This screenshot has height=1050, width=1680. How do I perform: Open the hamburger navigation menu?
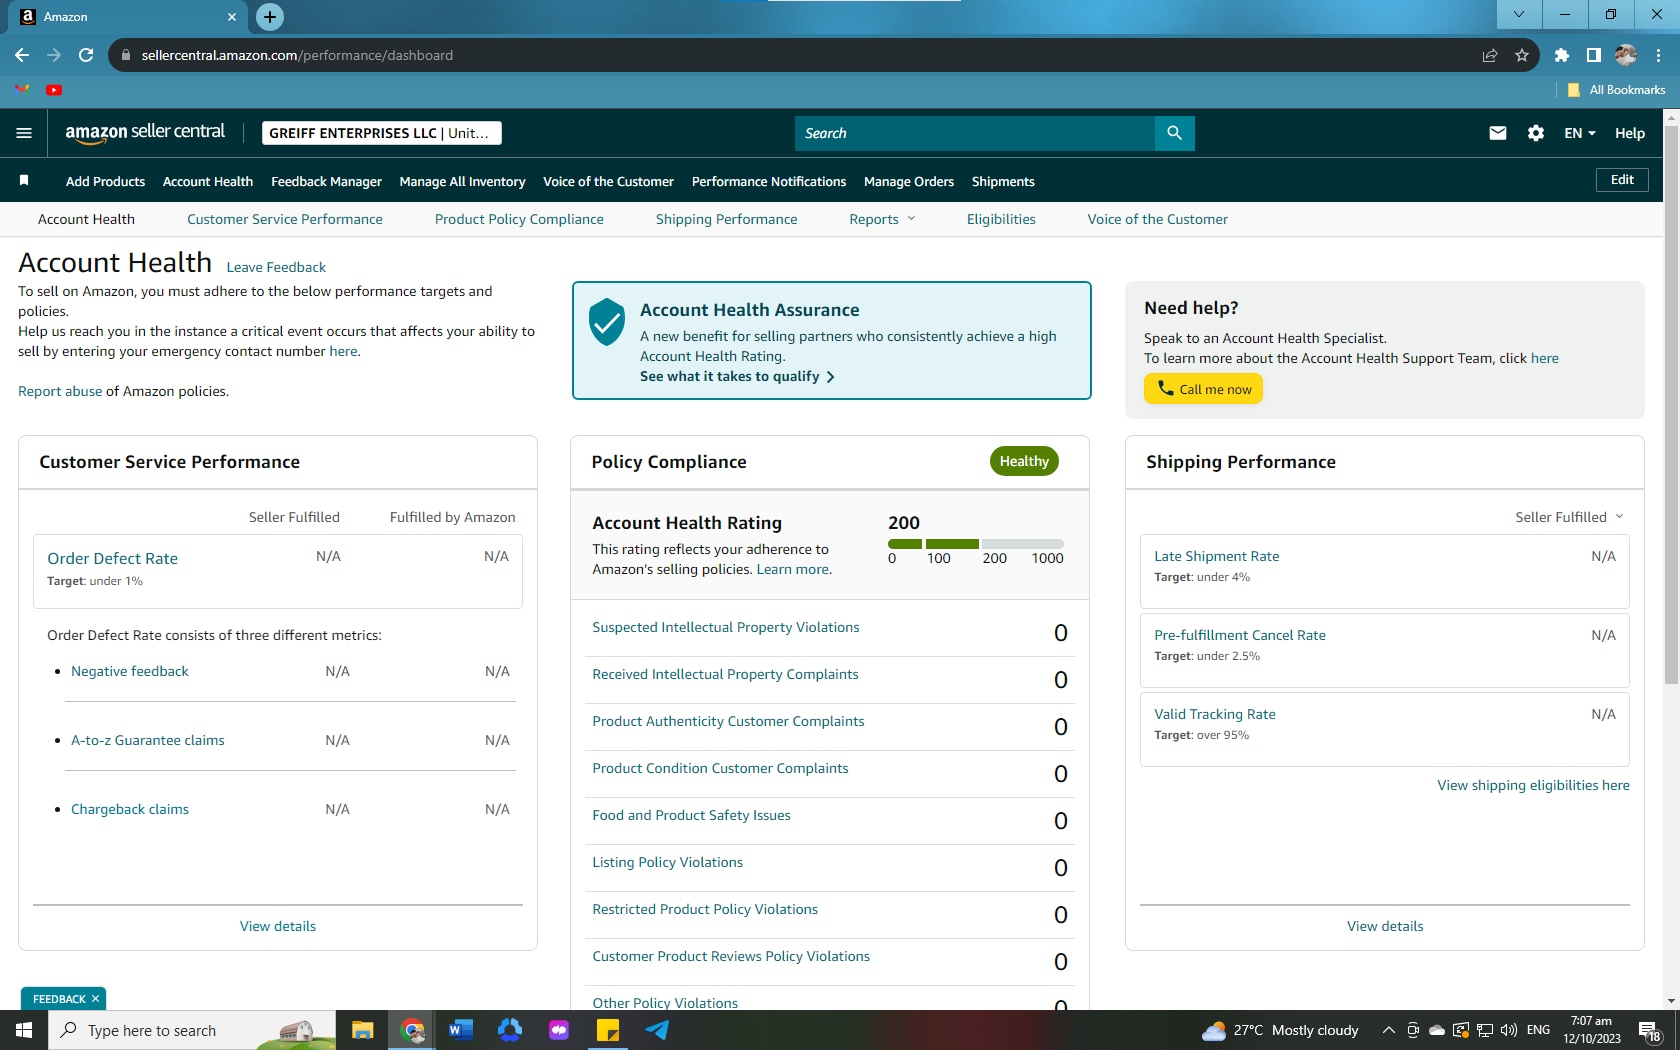tap(24, 133)
